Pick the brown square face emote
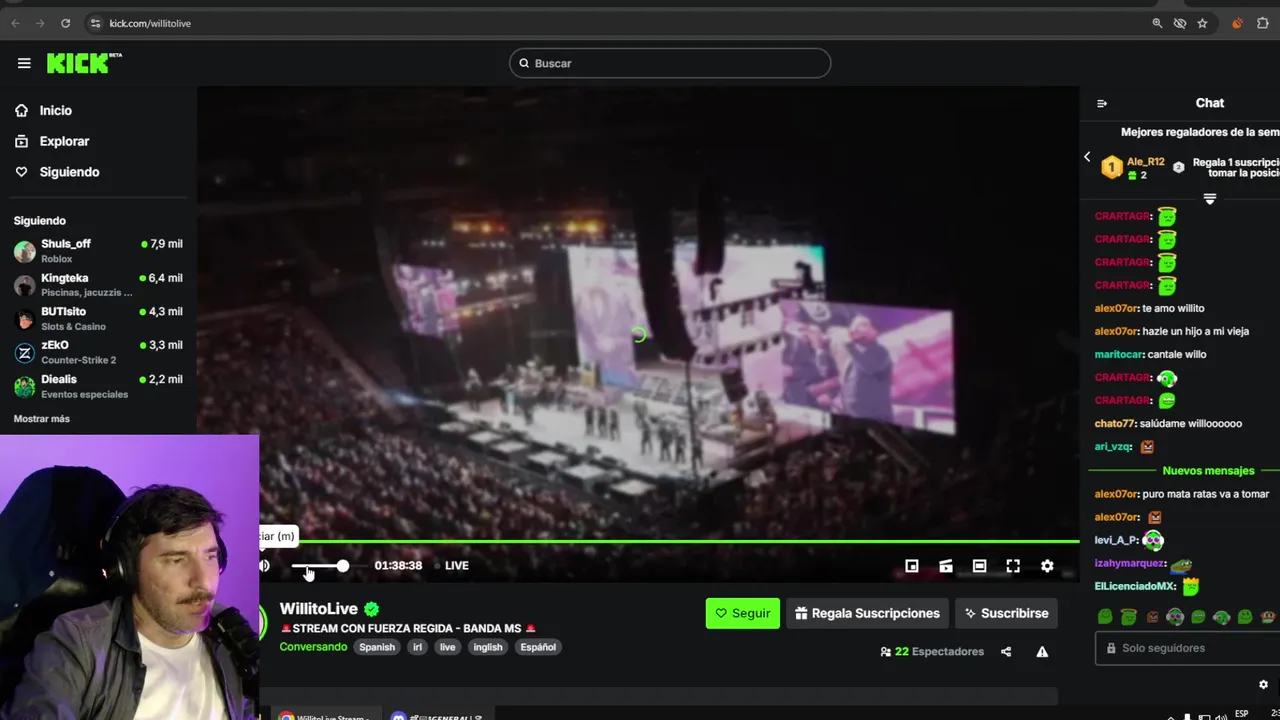 coord(1152,618)
